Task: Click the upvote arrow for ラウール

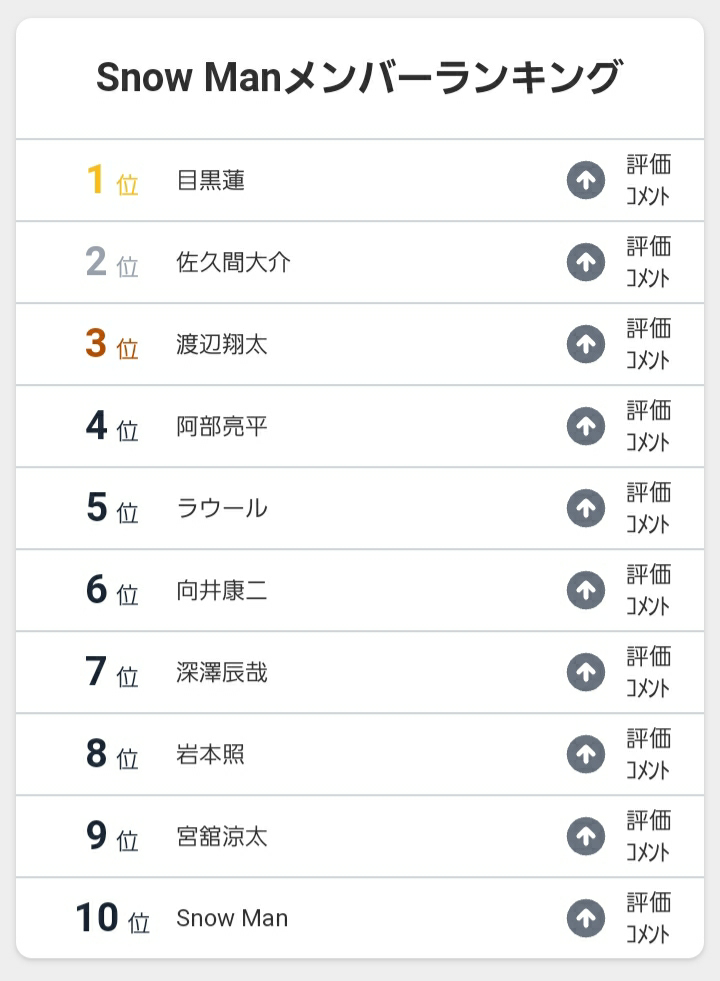Action: coord(586,508)
